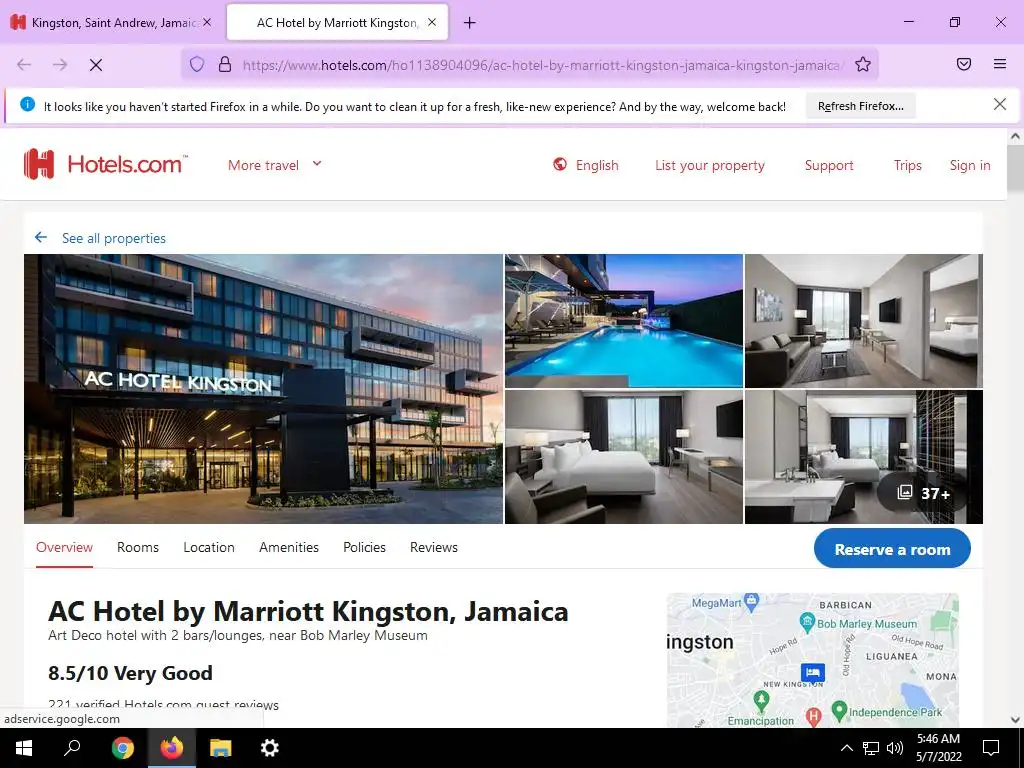1024x768 pixels.
Task: Open taskbar search magnifier
Action: [72, 748]
